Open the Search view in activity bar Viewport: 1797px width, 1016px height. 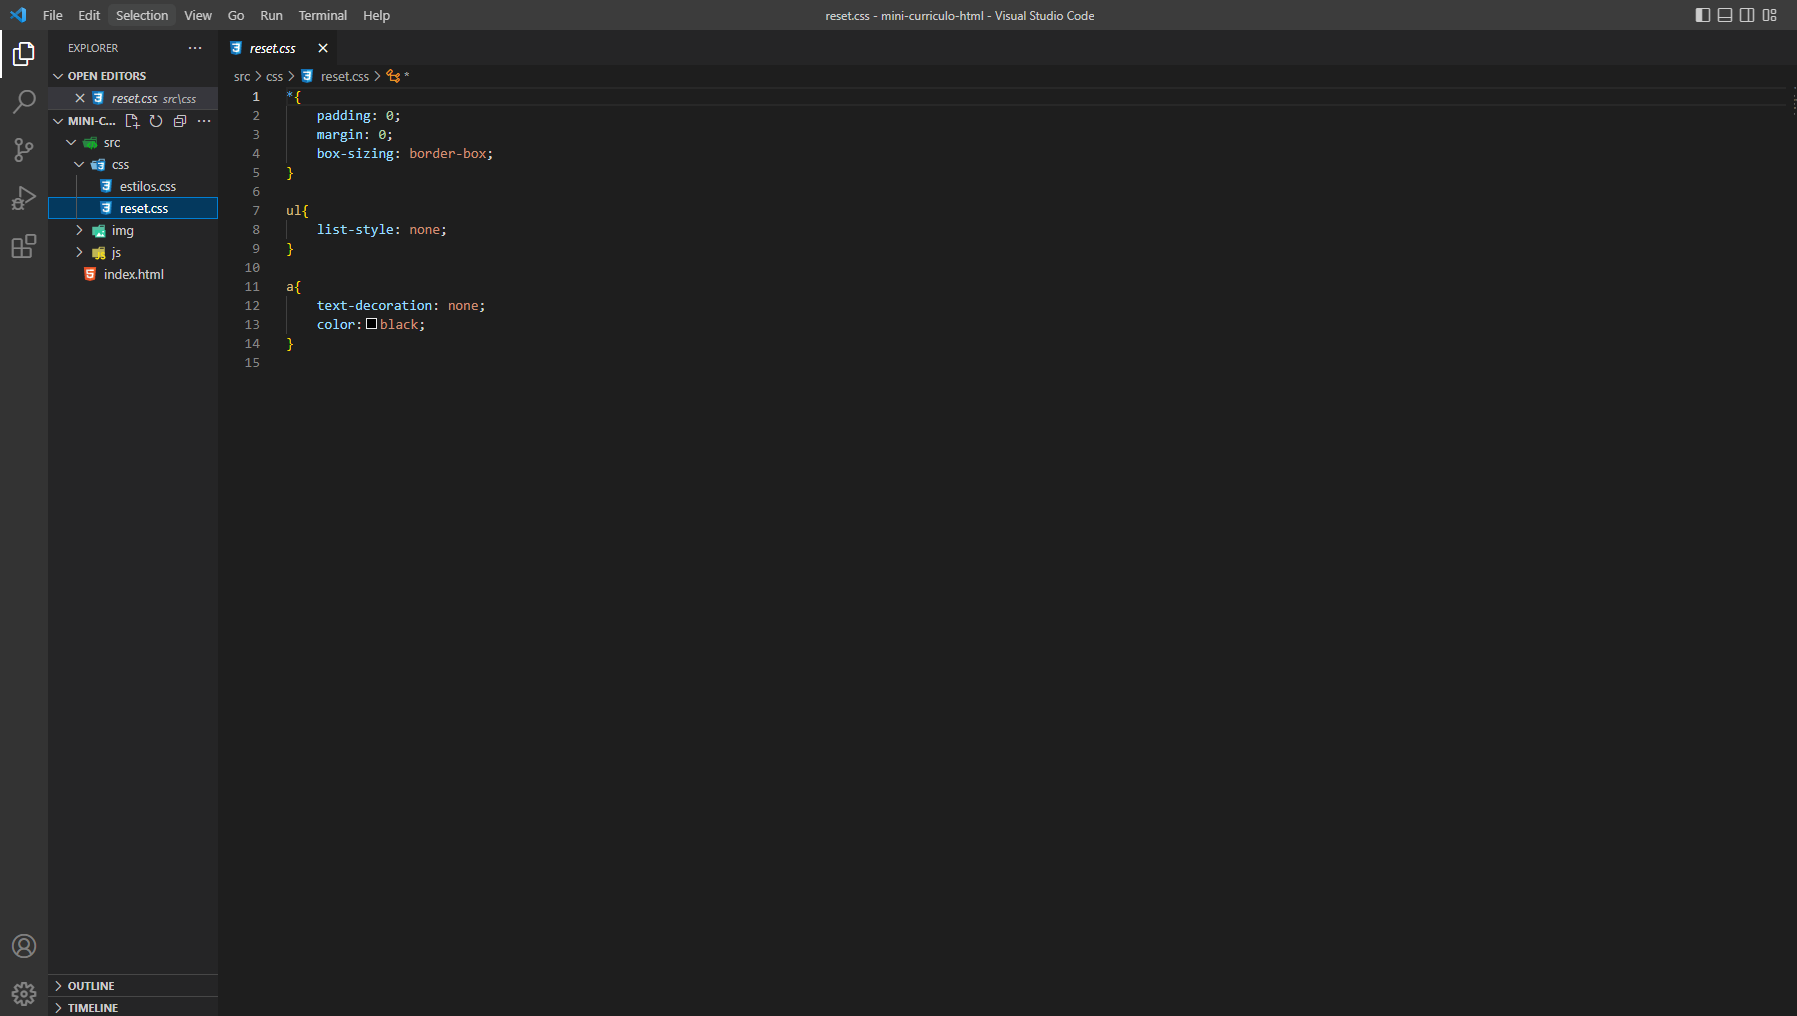(x=24, y=102)
